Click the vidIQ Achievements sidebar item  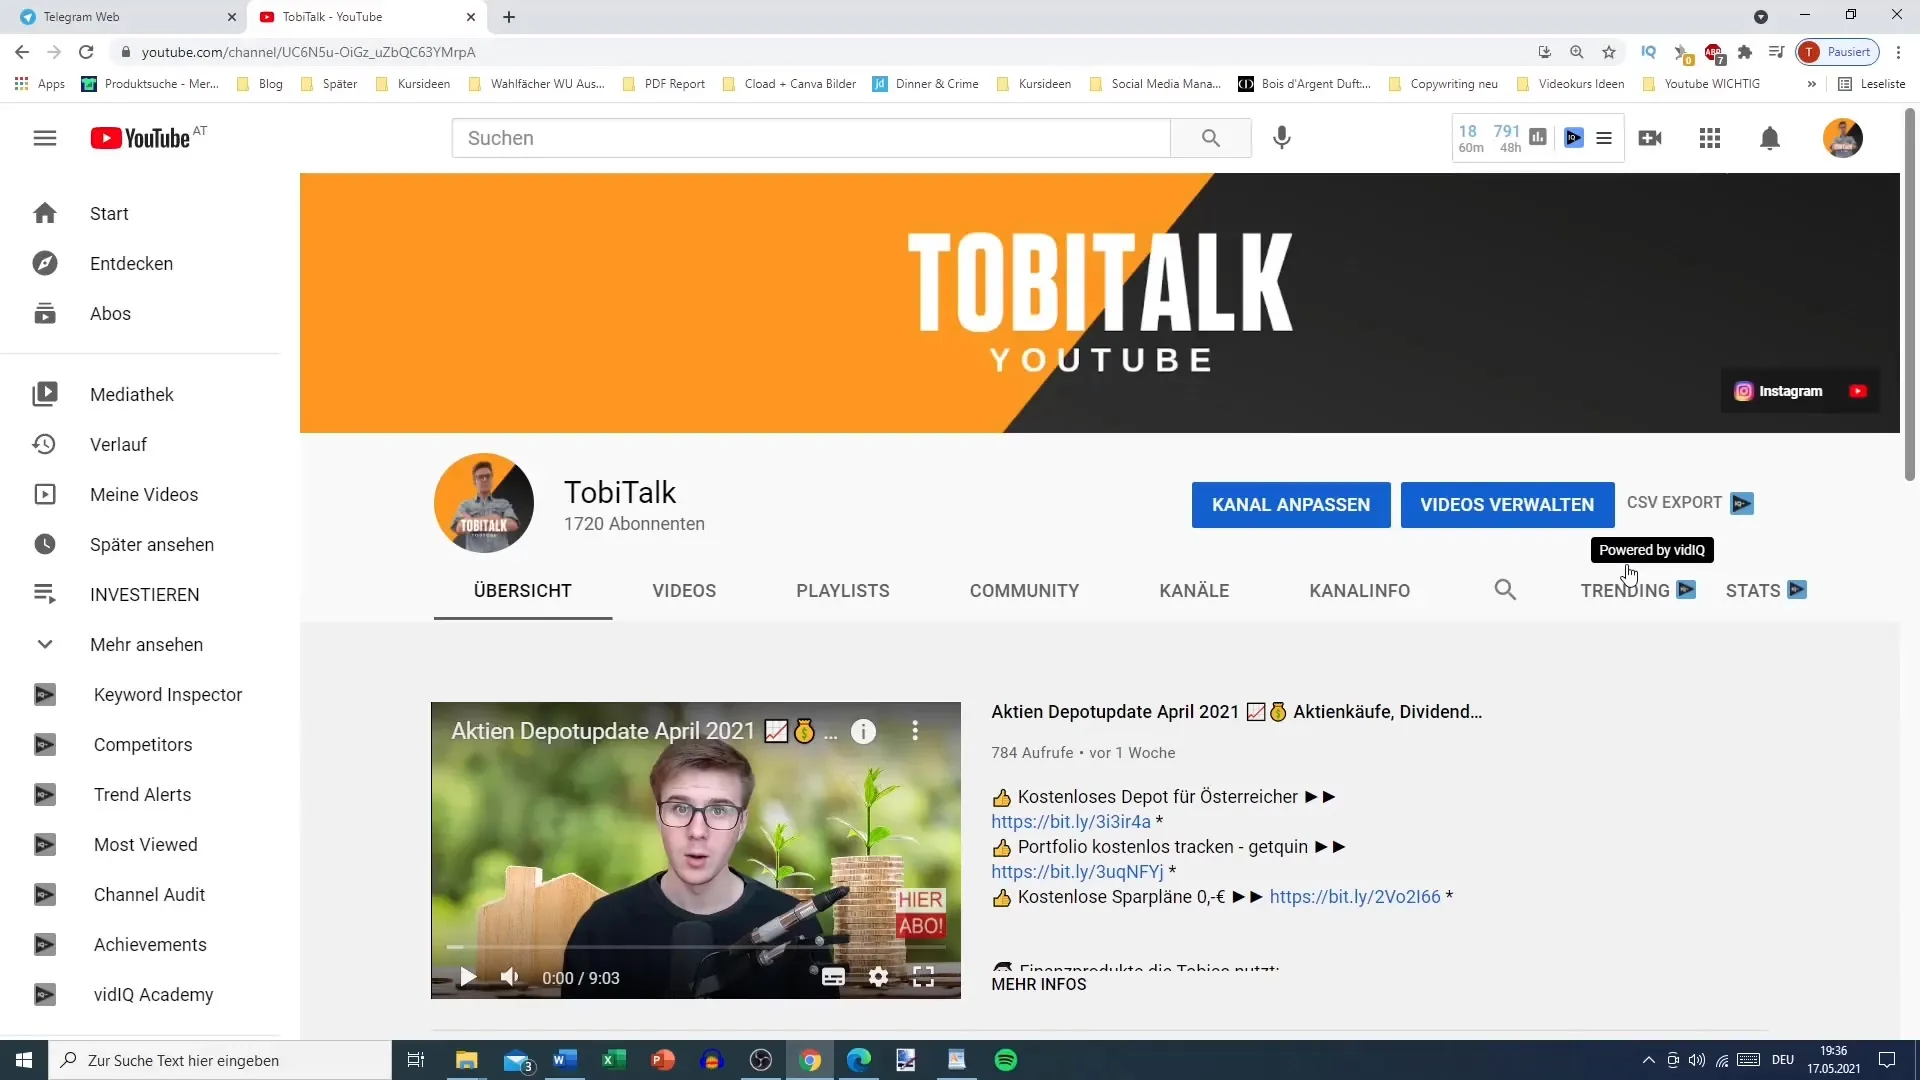(150, 944)
